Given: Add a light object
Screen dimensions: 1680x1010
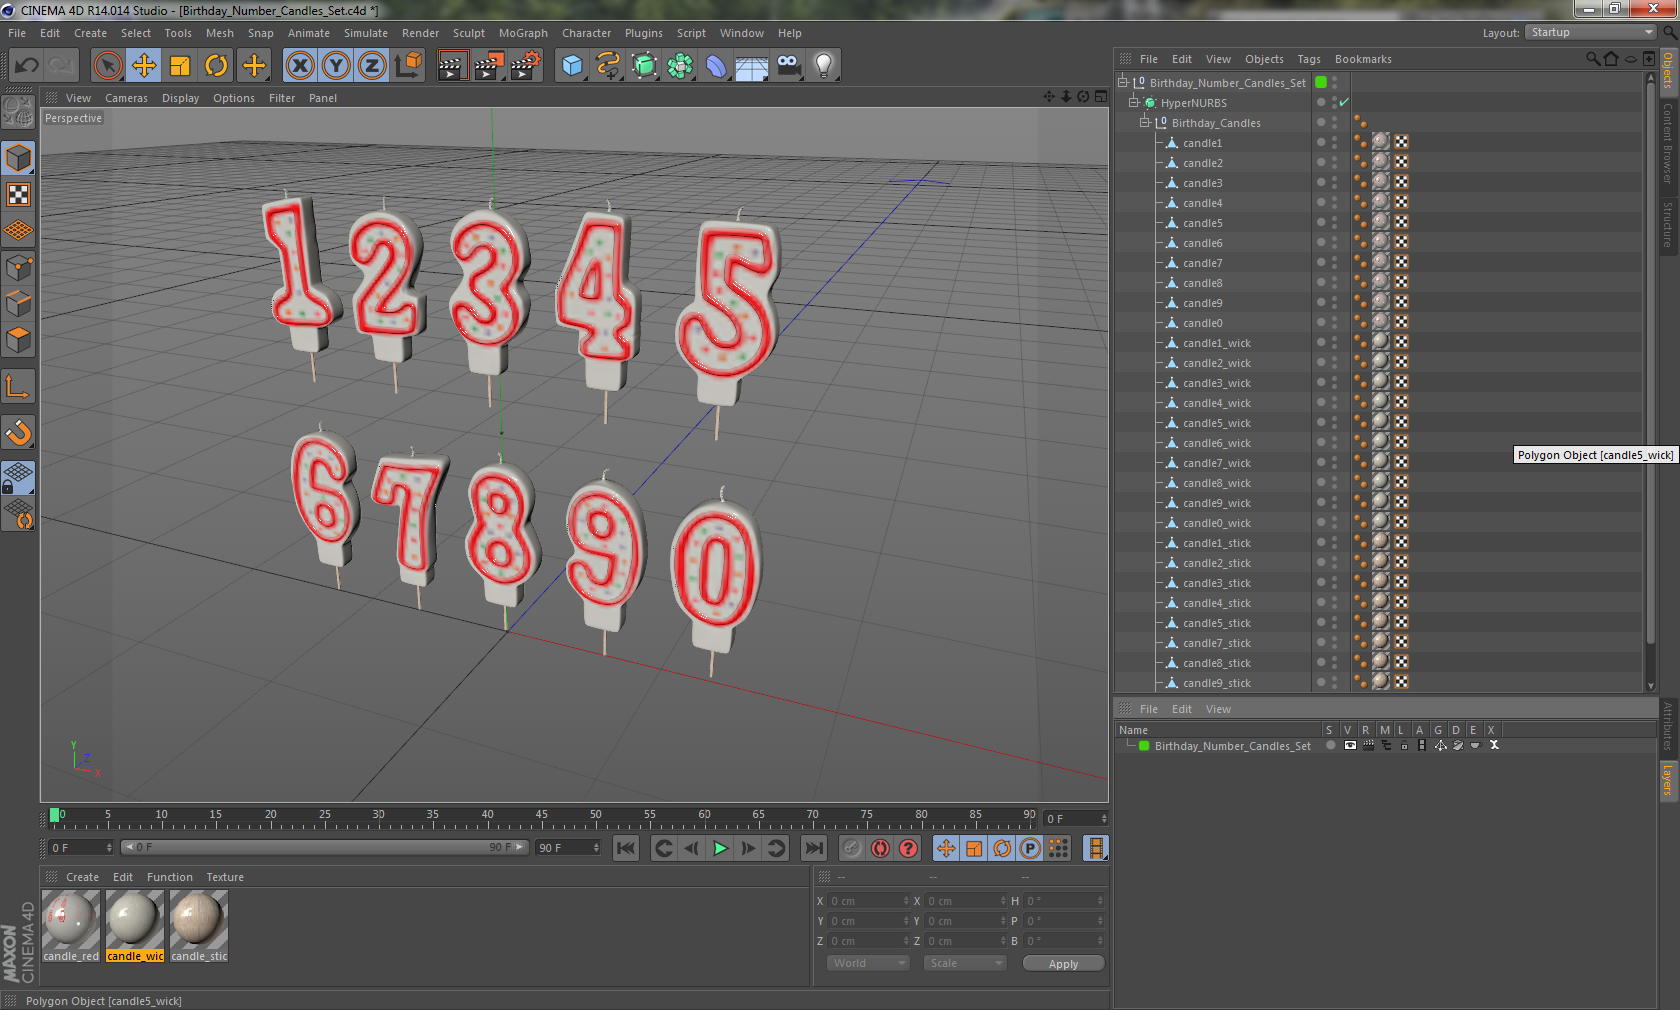Looking at the screenshot, I should (x=824, y=66).
